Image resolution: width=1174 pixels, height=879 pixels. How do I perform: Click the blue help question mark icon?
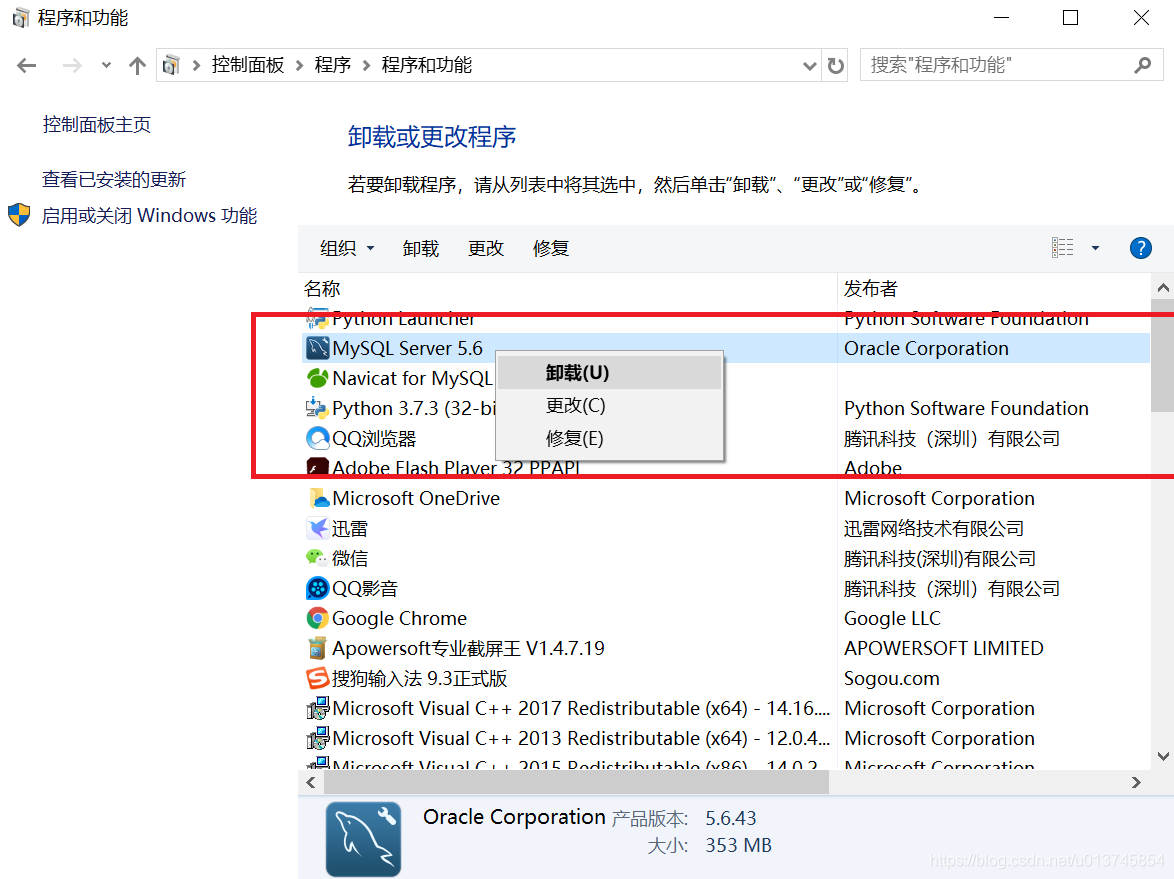(1140, 248)
